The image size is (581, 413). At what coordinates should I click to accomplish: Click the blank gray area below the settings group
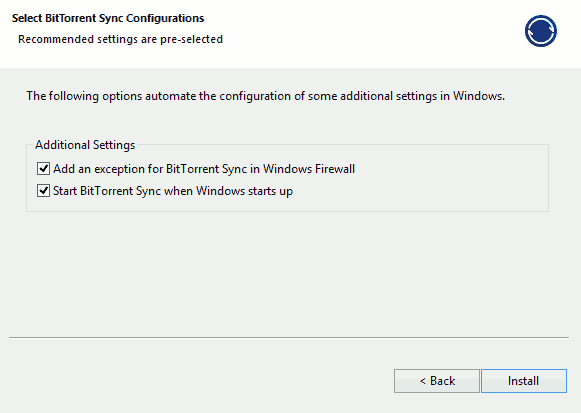pos(289,274)
